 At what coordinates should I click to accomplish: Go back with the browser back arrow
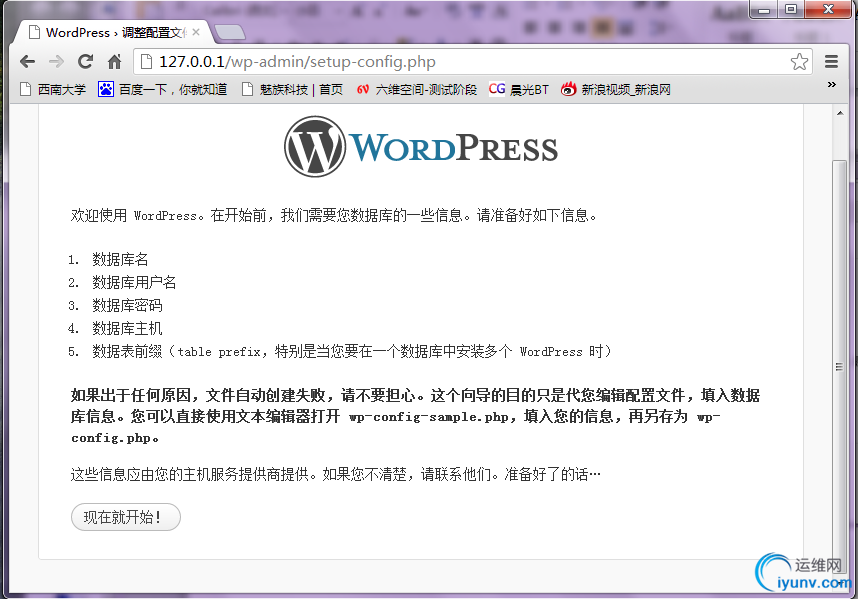coord(27,62)
